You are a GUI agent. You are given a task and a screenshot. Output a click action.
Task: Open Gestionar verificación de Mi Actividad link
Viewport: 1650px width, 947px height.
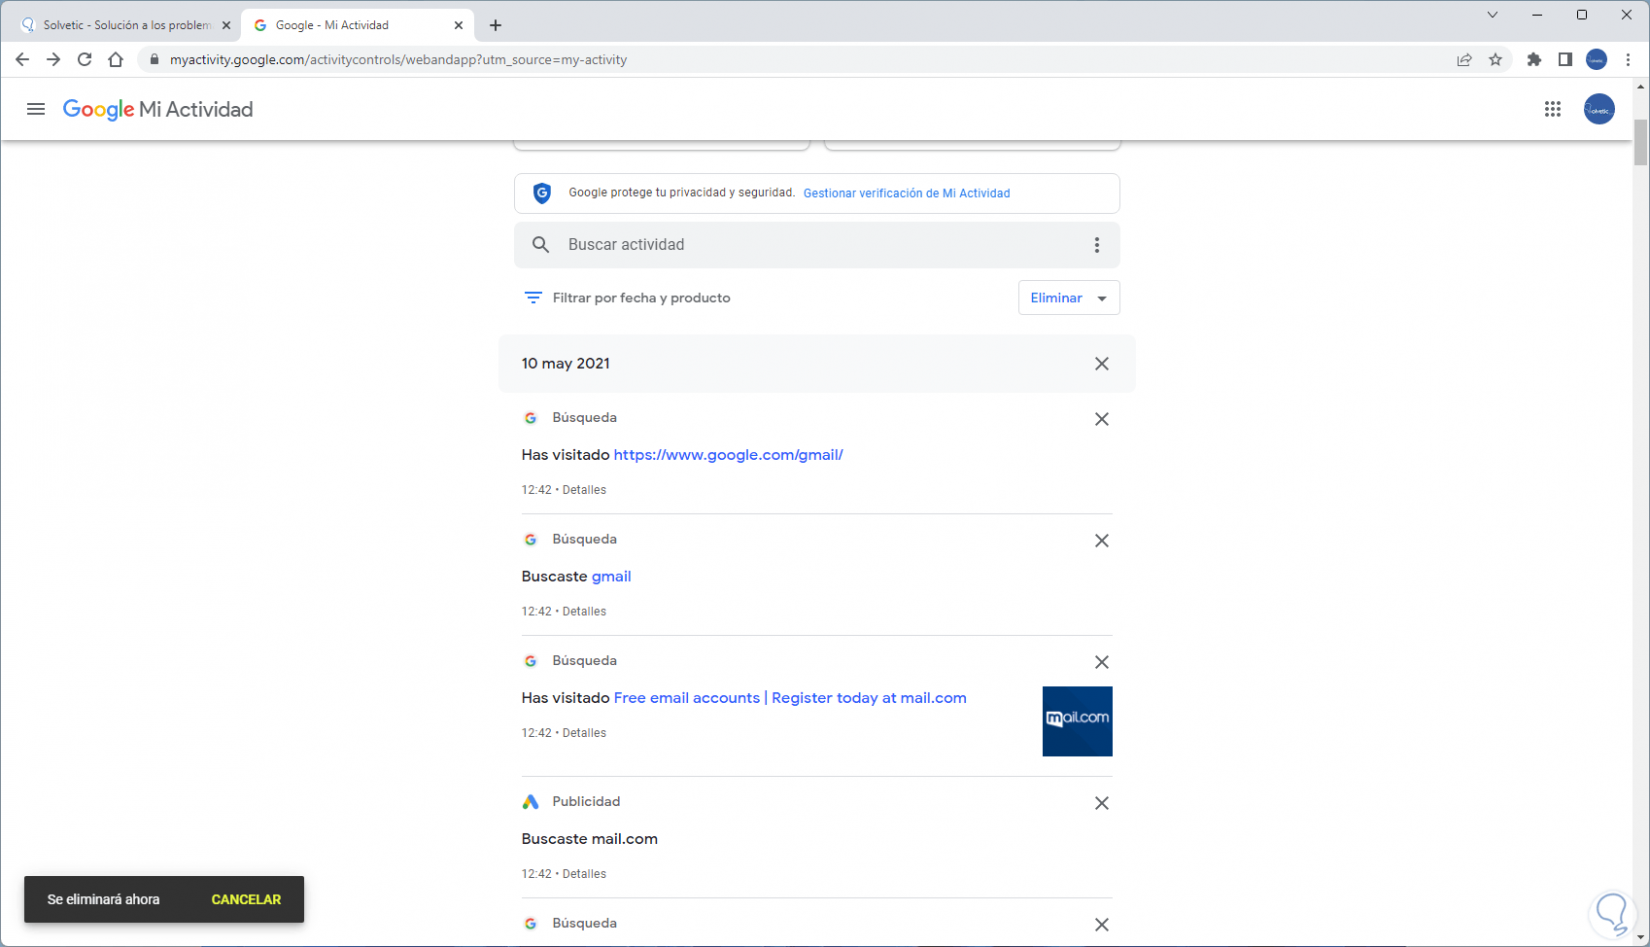click(x=906, y=193)
